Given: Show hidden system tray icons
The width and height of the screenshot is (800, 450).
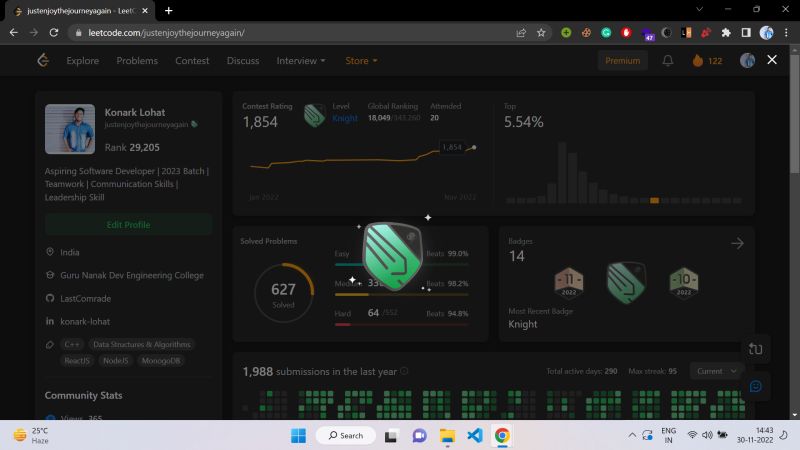Looking at the screenshot, I should coord(632,435).
